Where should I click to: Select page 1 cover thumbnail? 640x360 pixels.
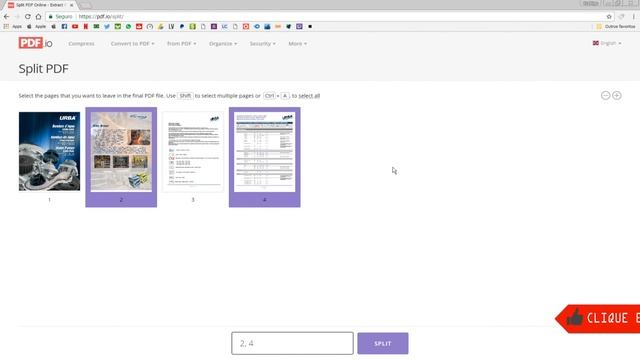pos(49,151)
